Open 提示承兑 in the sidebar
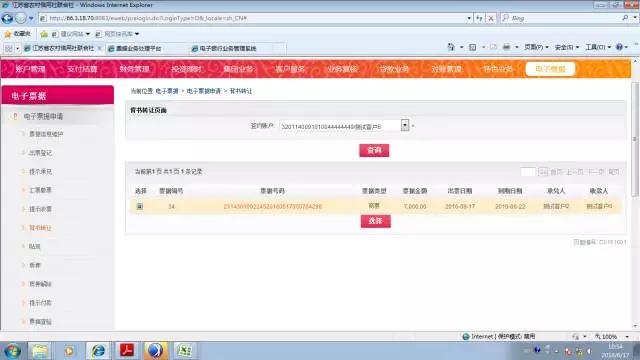640x360 pixels. click(x=40, y=171)
